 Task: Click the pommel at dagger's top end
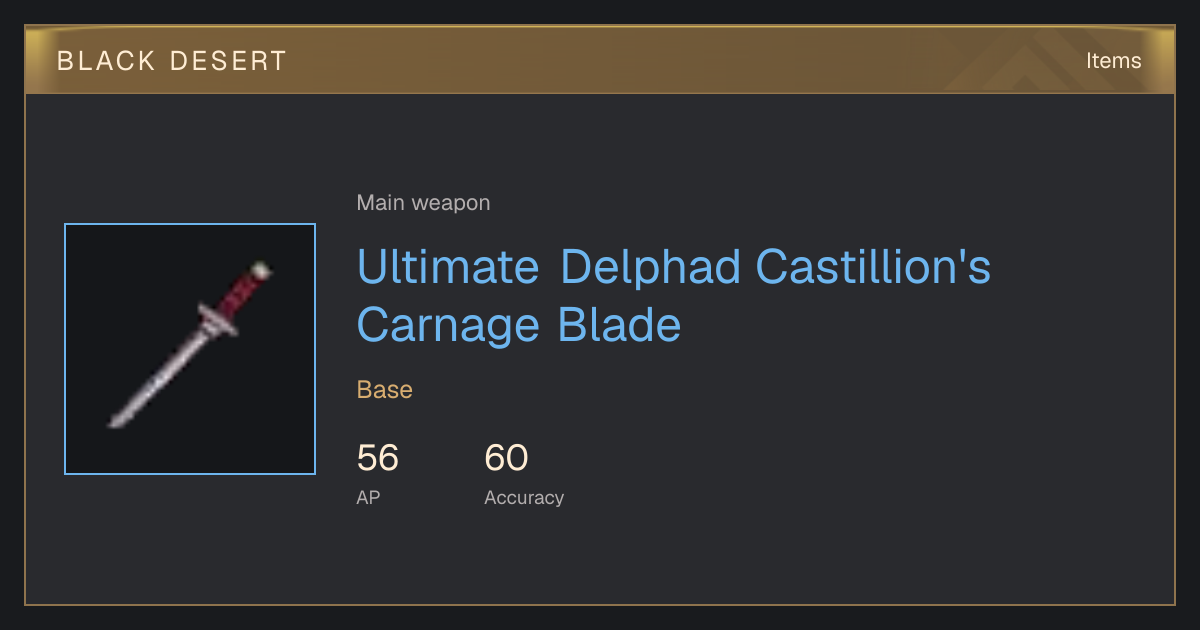point(261,268)
